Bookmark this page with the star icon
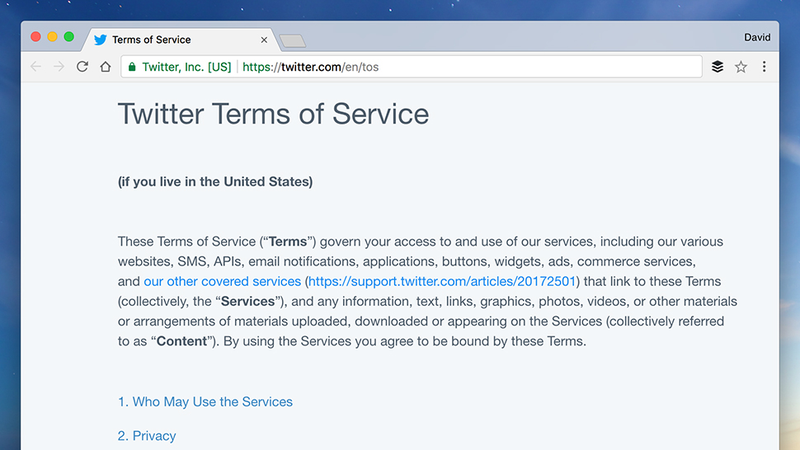Image resolution: width=800 pixels, height=450 pixels. (x=741, y=67)
